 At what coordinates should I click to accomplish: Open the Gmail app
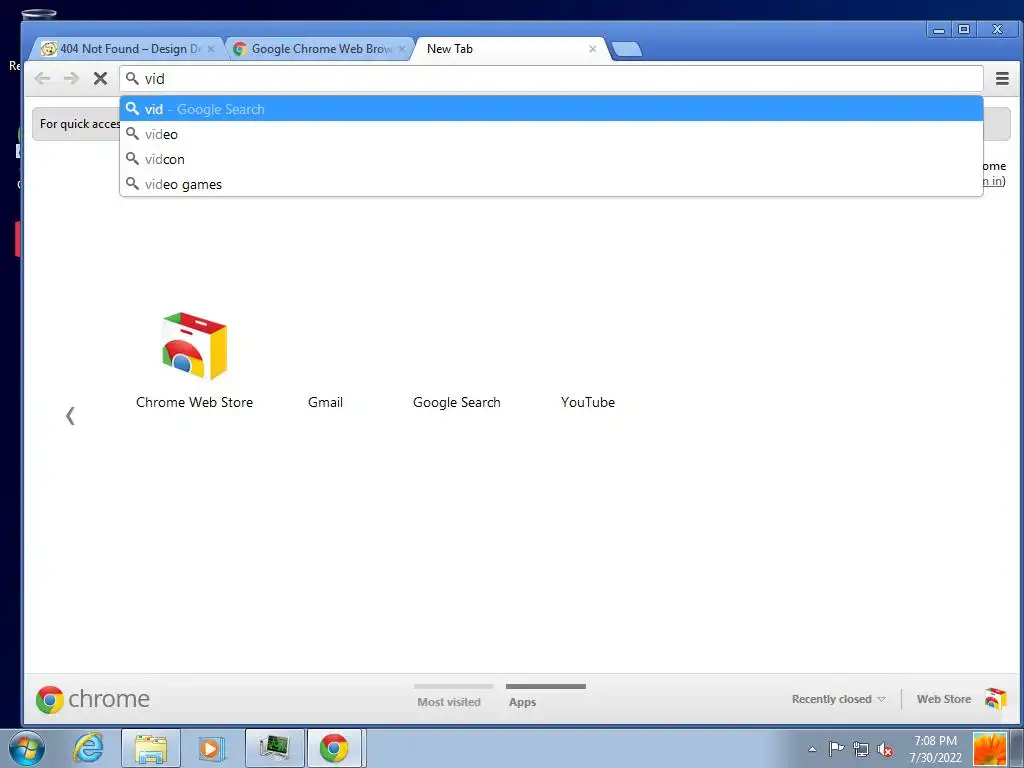pos(325,402)
